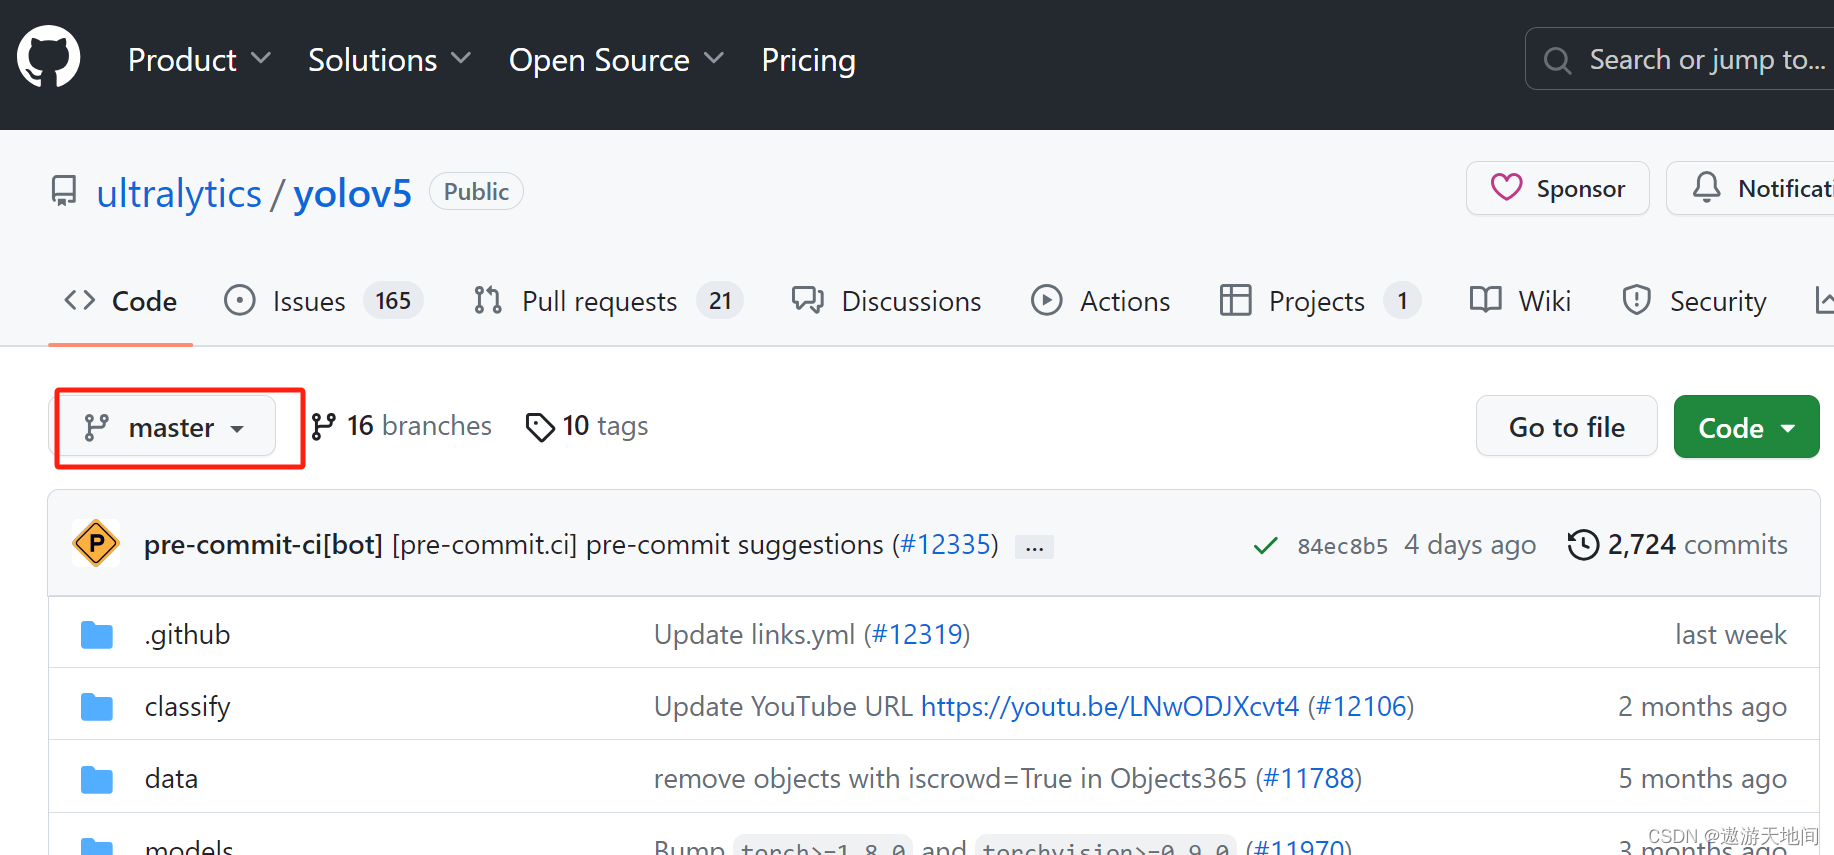
Task: Switch to the Issues tab
Action: point(323,301)
